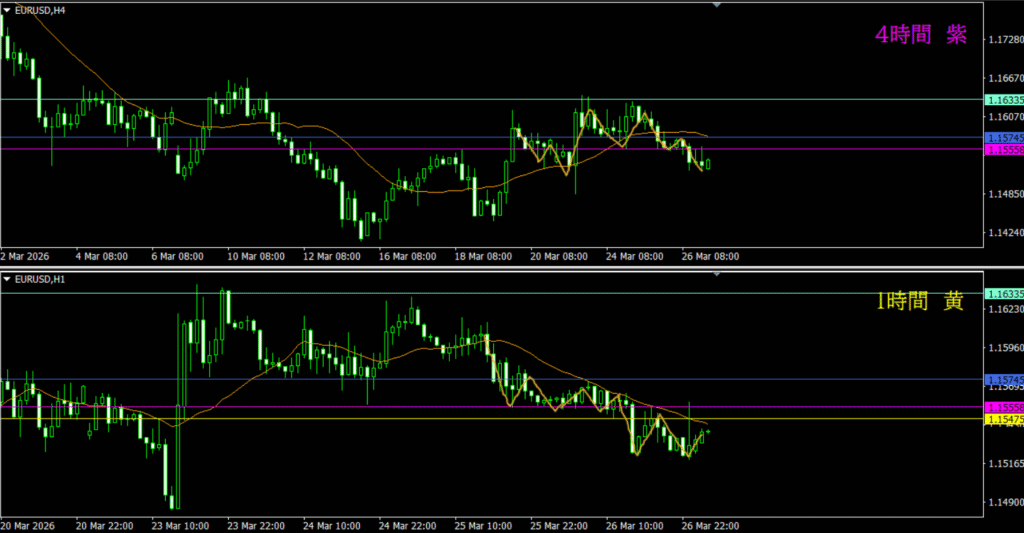Click the '10 Mar 08:00' time label on H4 axis

tap(255, 257)
